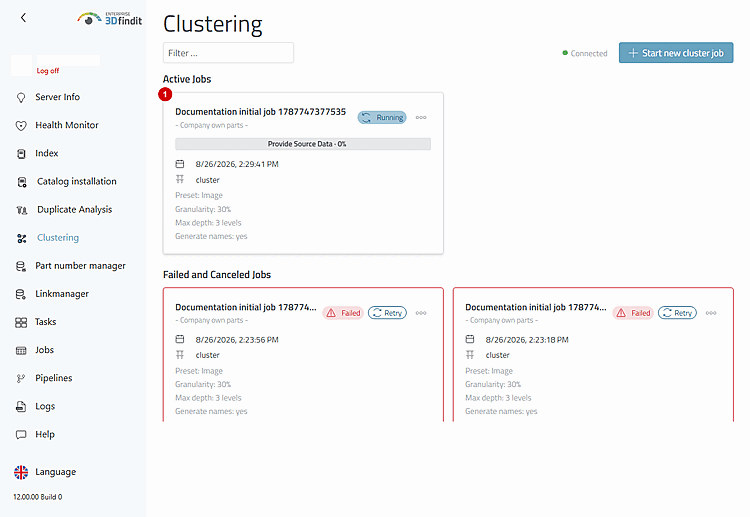Retry the 2:23:56 PM failed job

tap(387, 313)
